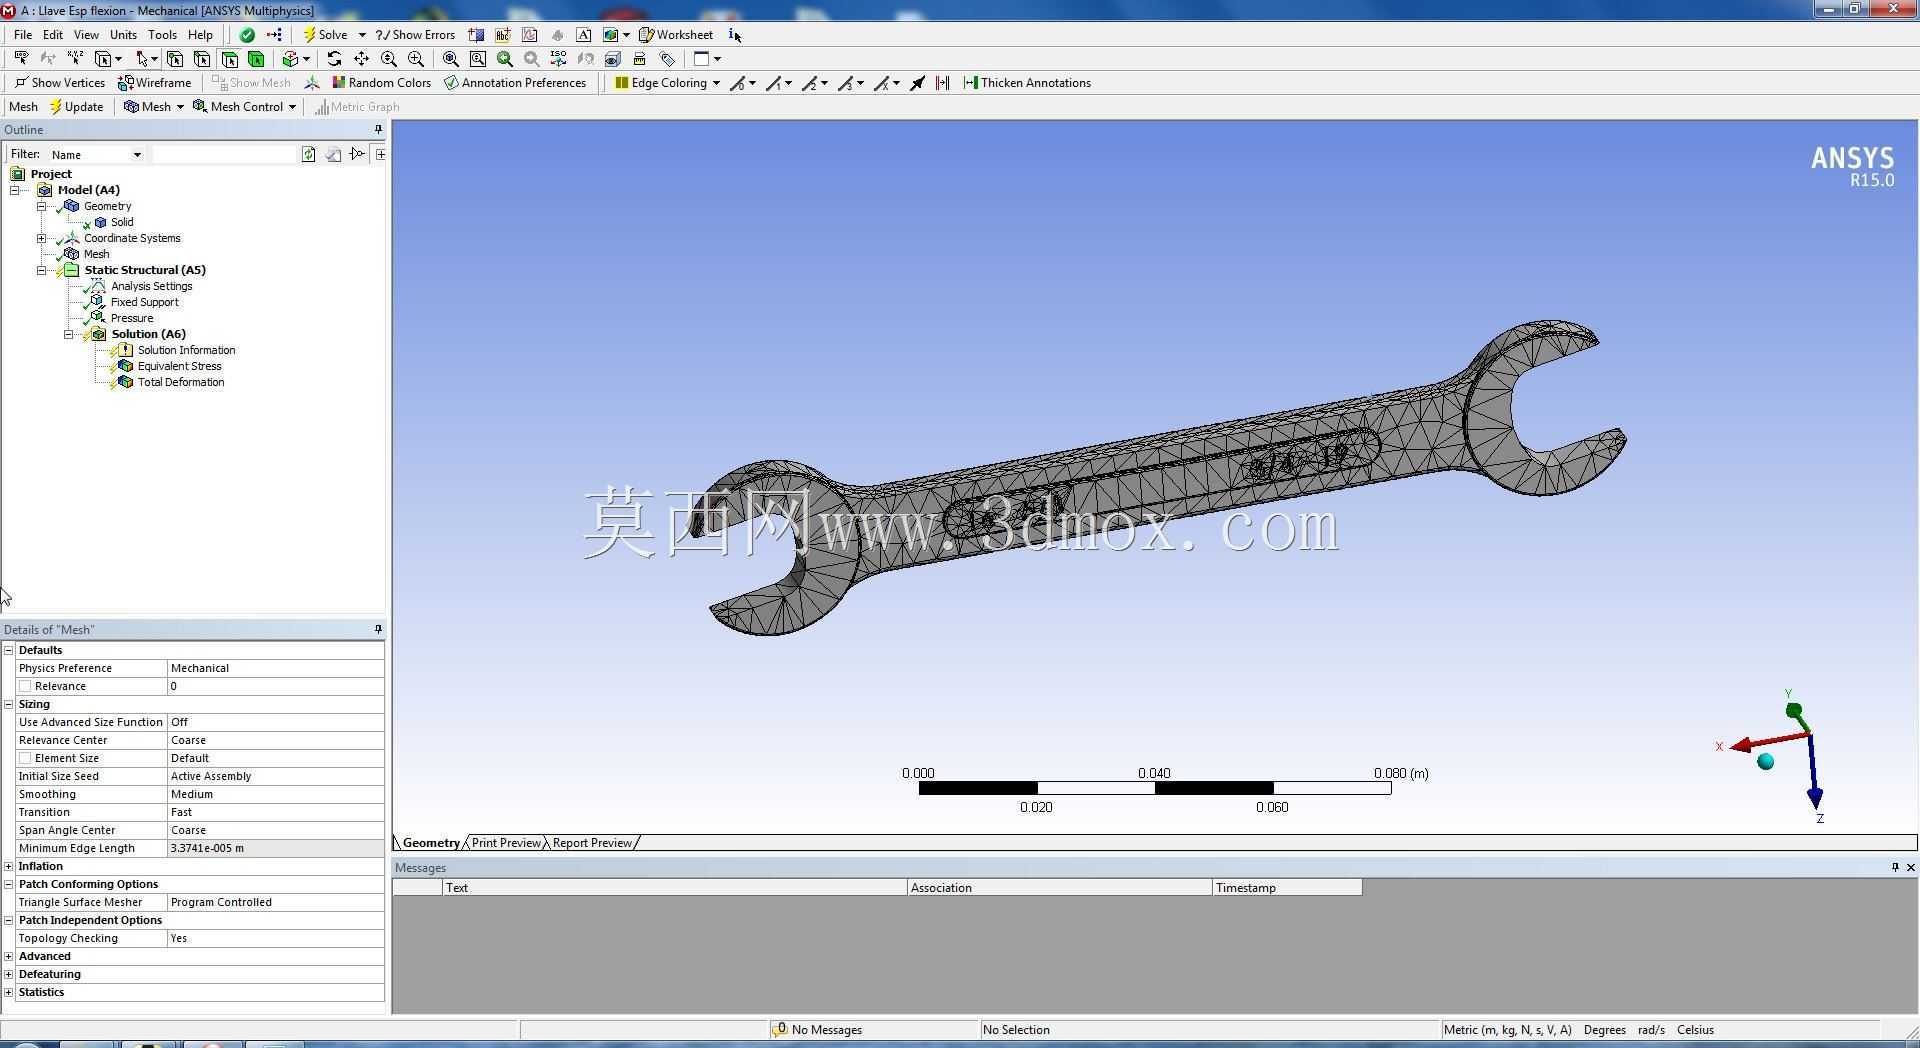Click the Timestamp column header in Messages
The width and height of the screenshot is (1920, 1048).
coord(1286,888)
